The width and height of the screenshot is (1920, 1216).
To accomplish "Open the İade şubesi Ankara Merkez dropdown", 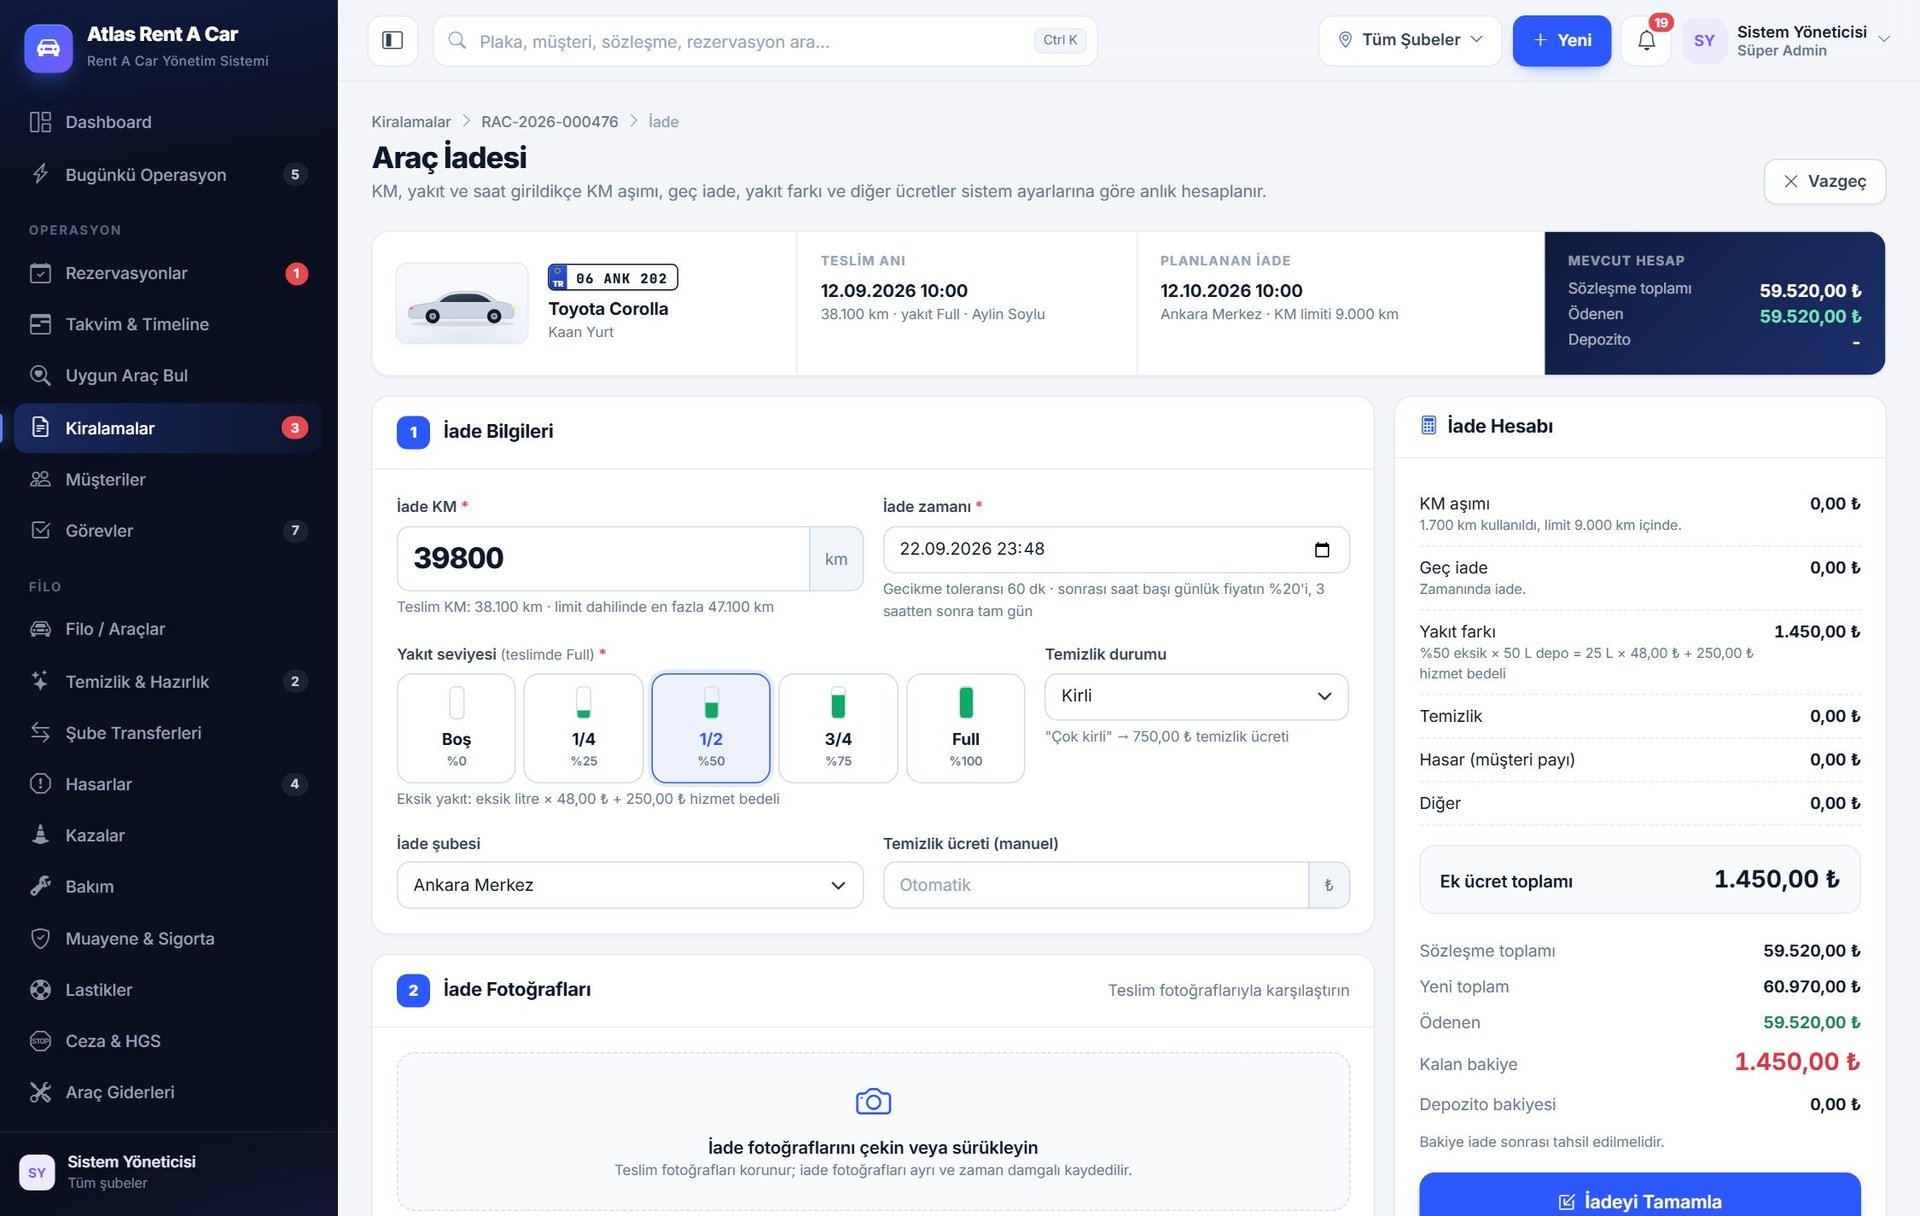I will [630, 885].
